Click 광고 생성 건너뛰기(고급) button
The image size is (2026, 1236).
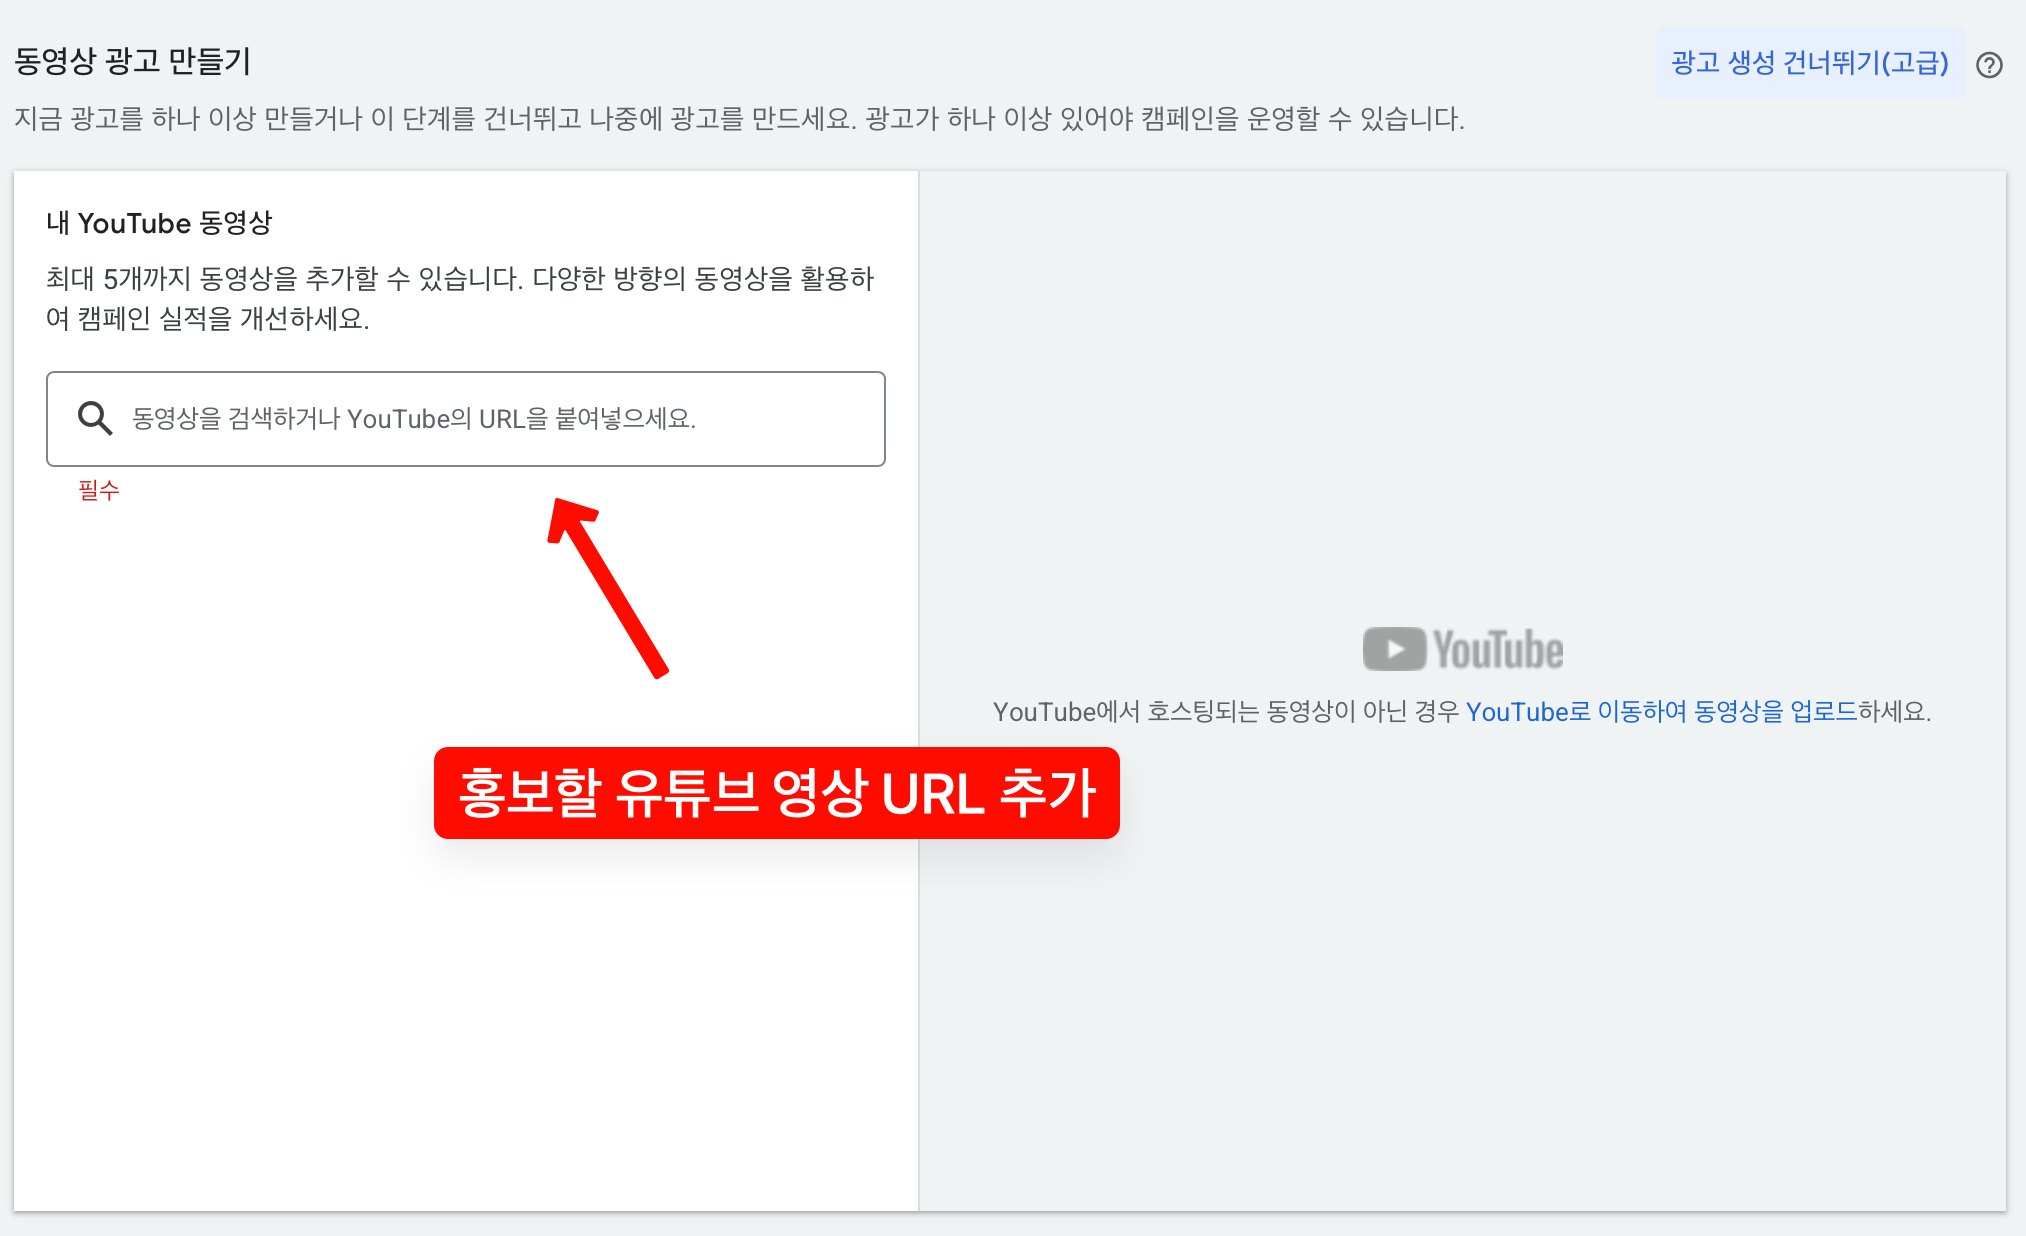pos(1809,63)
